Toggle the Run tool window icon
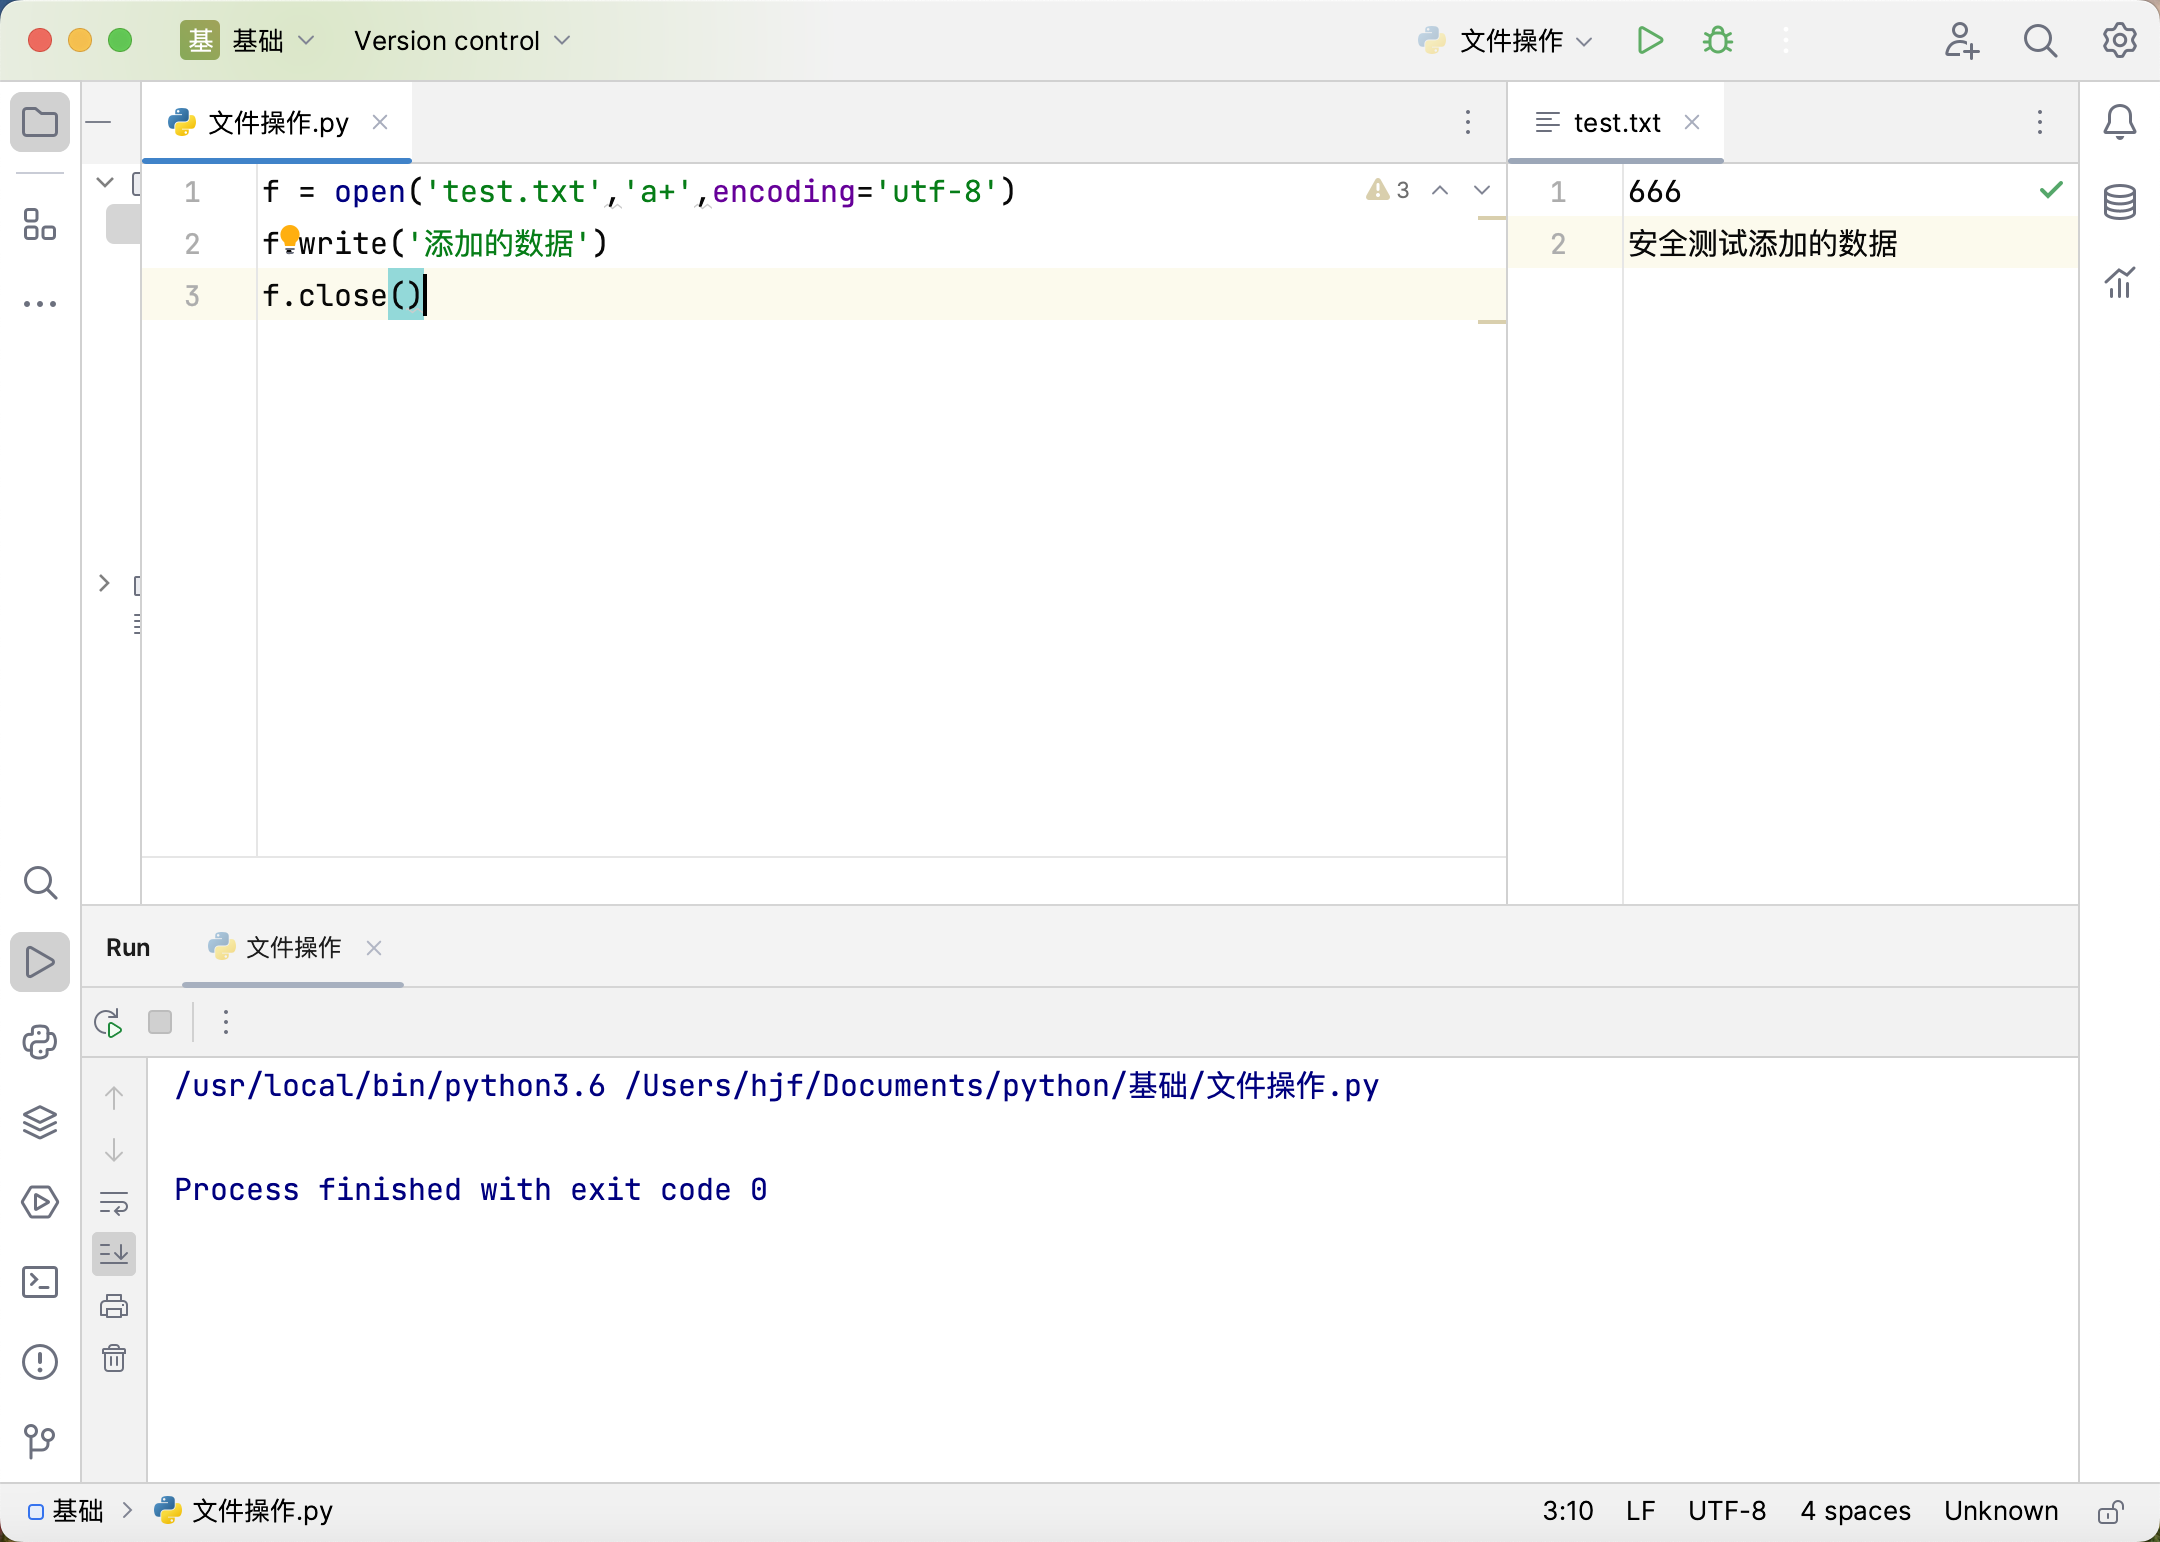Viewport: 2160px width, 1542px height. (x=40, y=962)
